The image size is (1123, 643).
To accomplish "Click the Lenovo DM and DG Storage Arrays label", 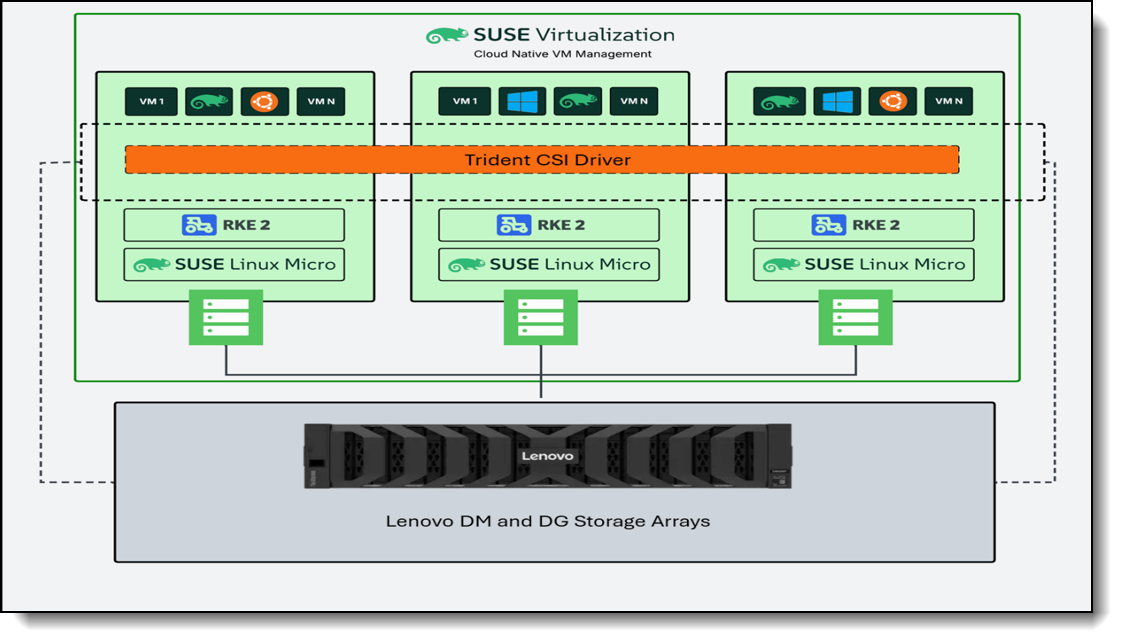I will [x=548, y=521].
